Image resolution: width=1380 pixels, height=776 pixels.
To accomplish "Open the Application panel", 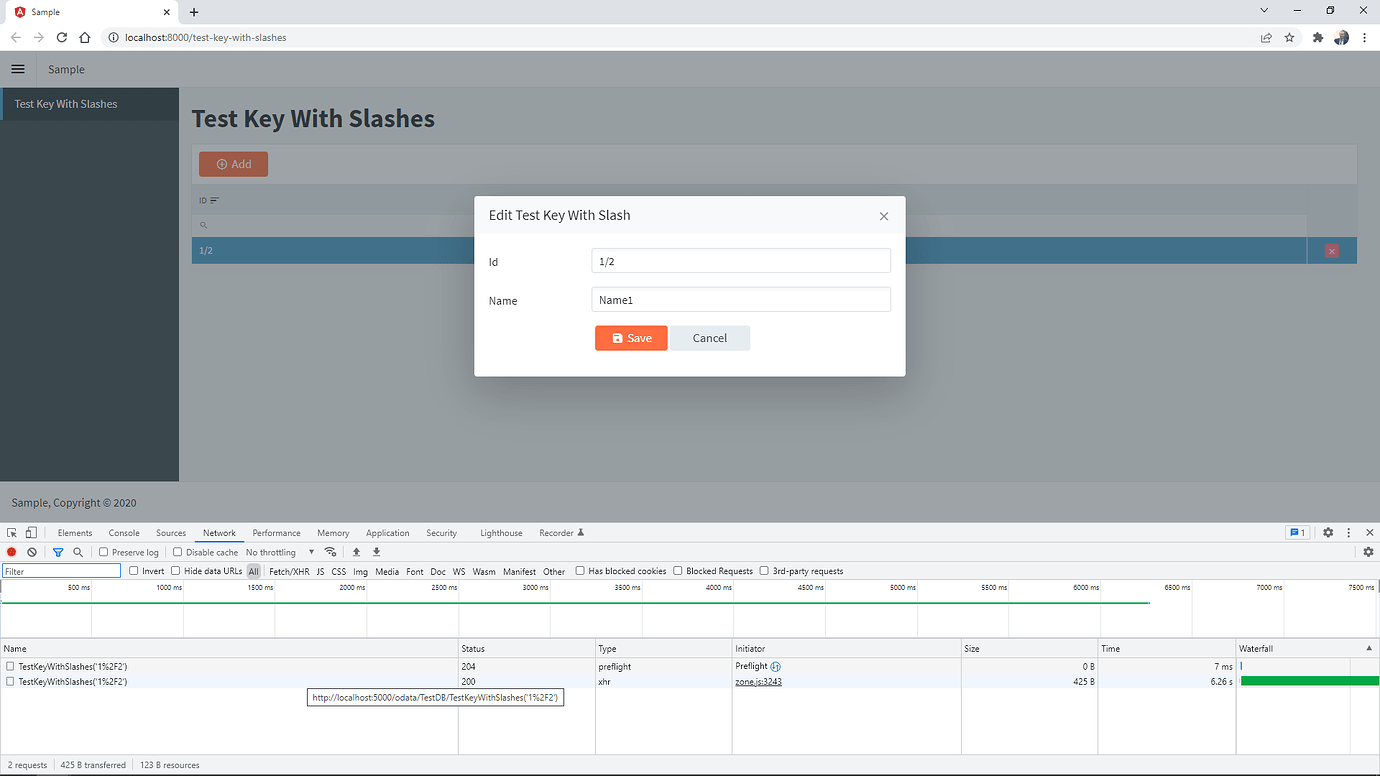I will [x=388, y=532].
